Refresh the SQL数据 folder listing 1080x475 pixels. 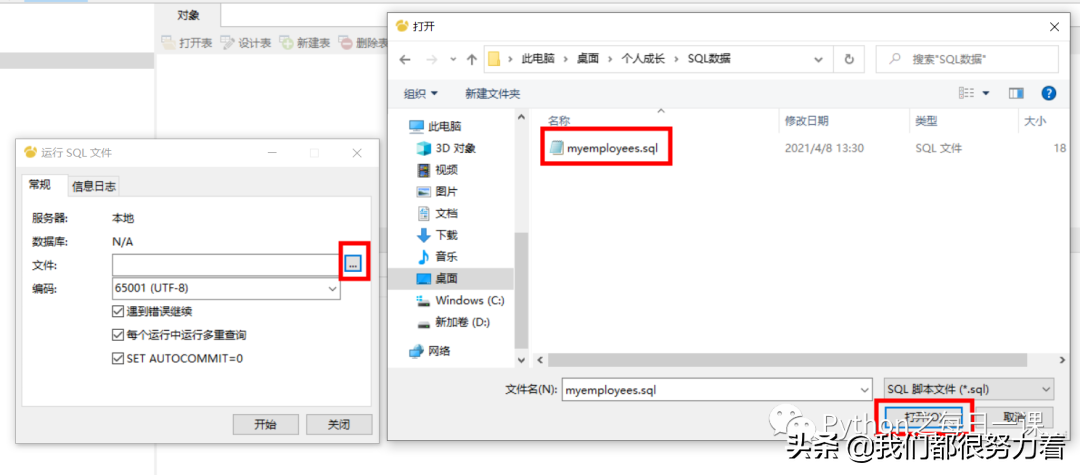point(850,59)
